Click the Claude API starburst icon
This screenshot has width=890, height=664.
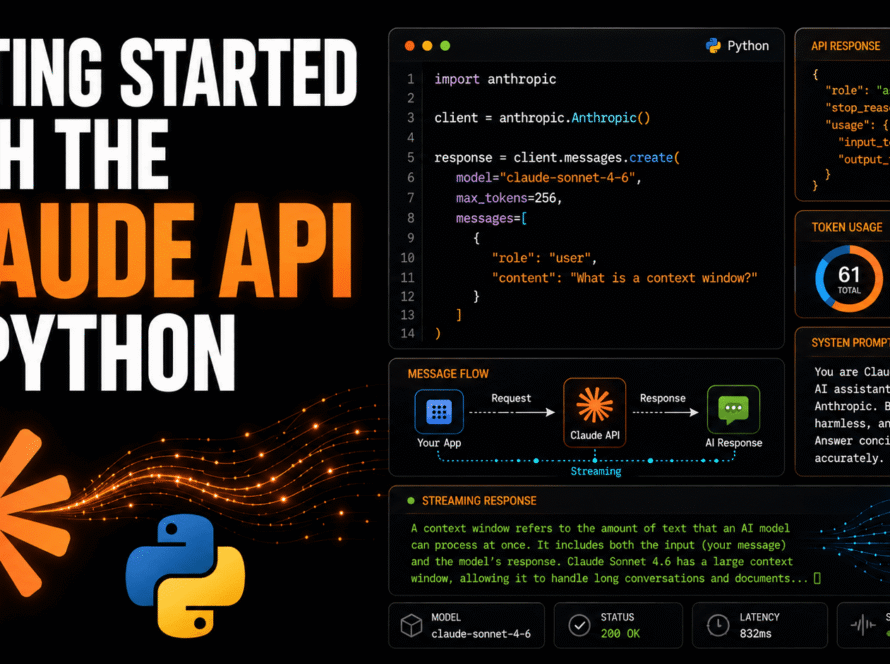[594, 405]
